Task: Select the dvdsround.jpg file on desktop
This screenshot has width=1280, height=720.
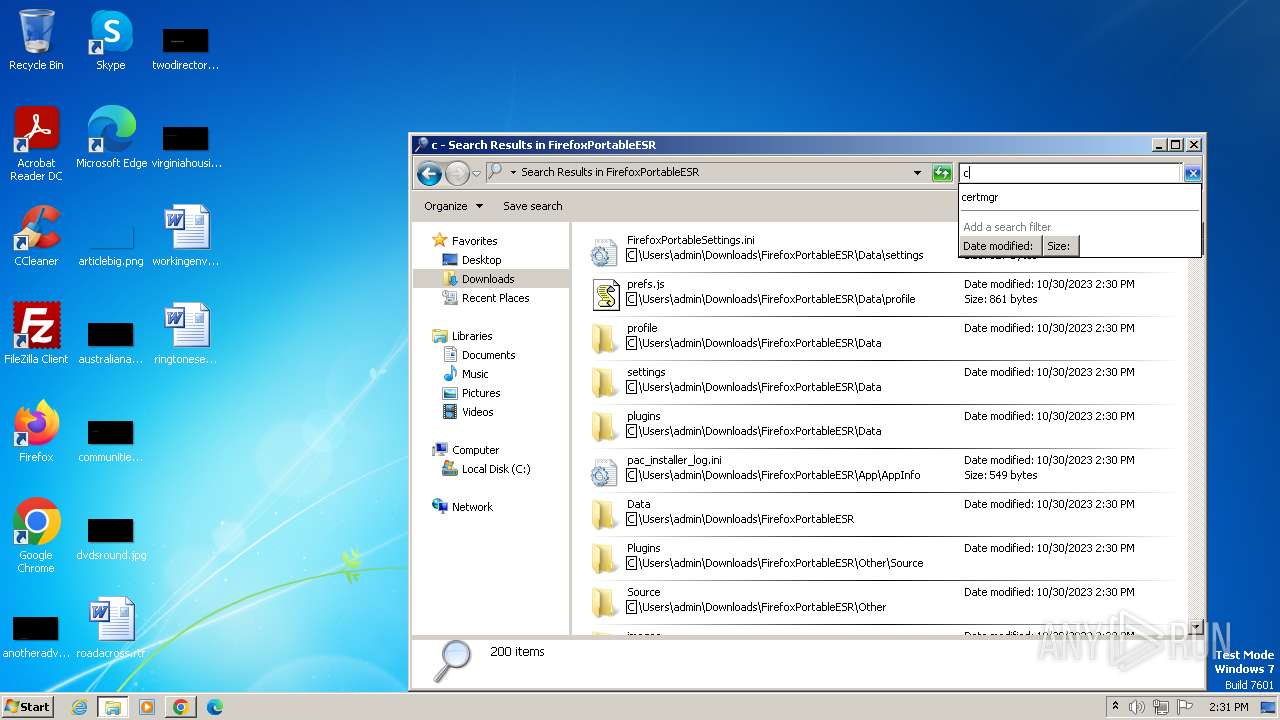Action: click(x=110, y=539)
